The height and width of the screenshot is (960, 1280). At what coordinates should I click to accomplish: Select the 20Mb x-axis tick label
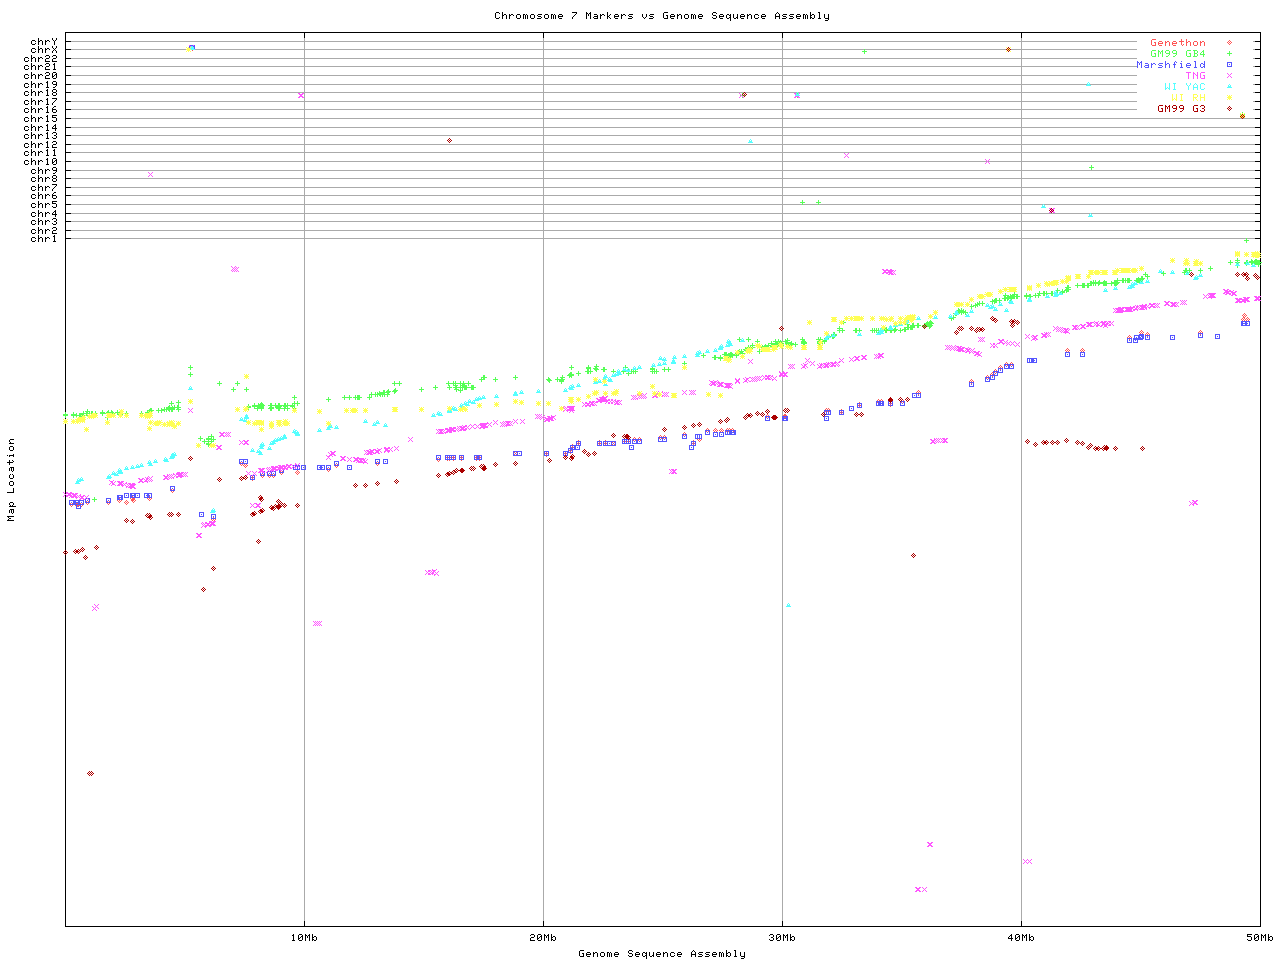tap(543, 938)
